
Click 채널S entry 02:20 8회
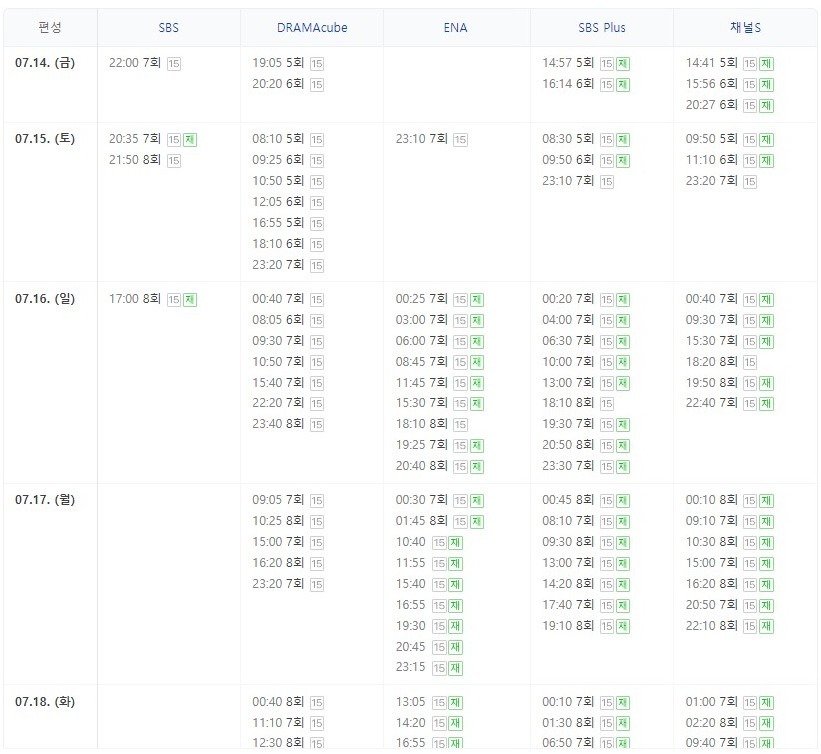click(712, 723)
